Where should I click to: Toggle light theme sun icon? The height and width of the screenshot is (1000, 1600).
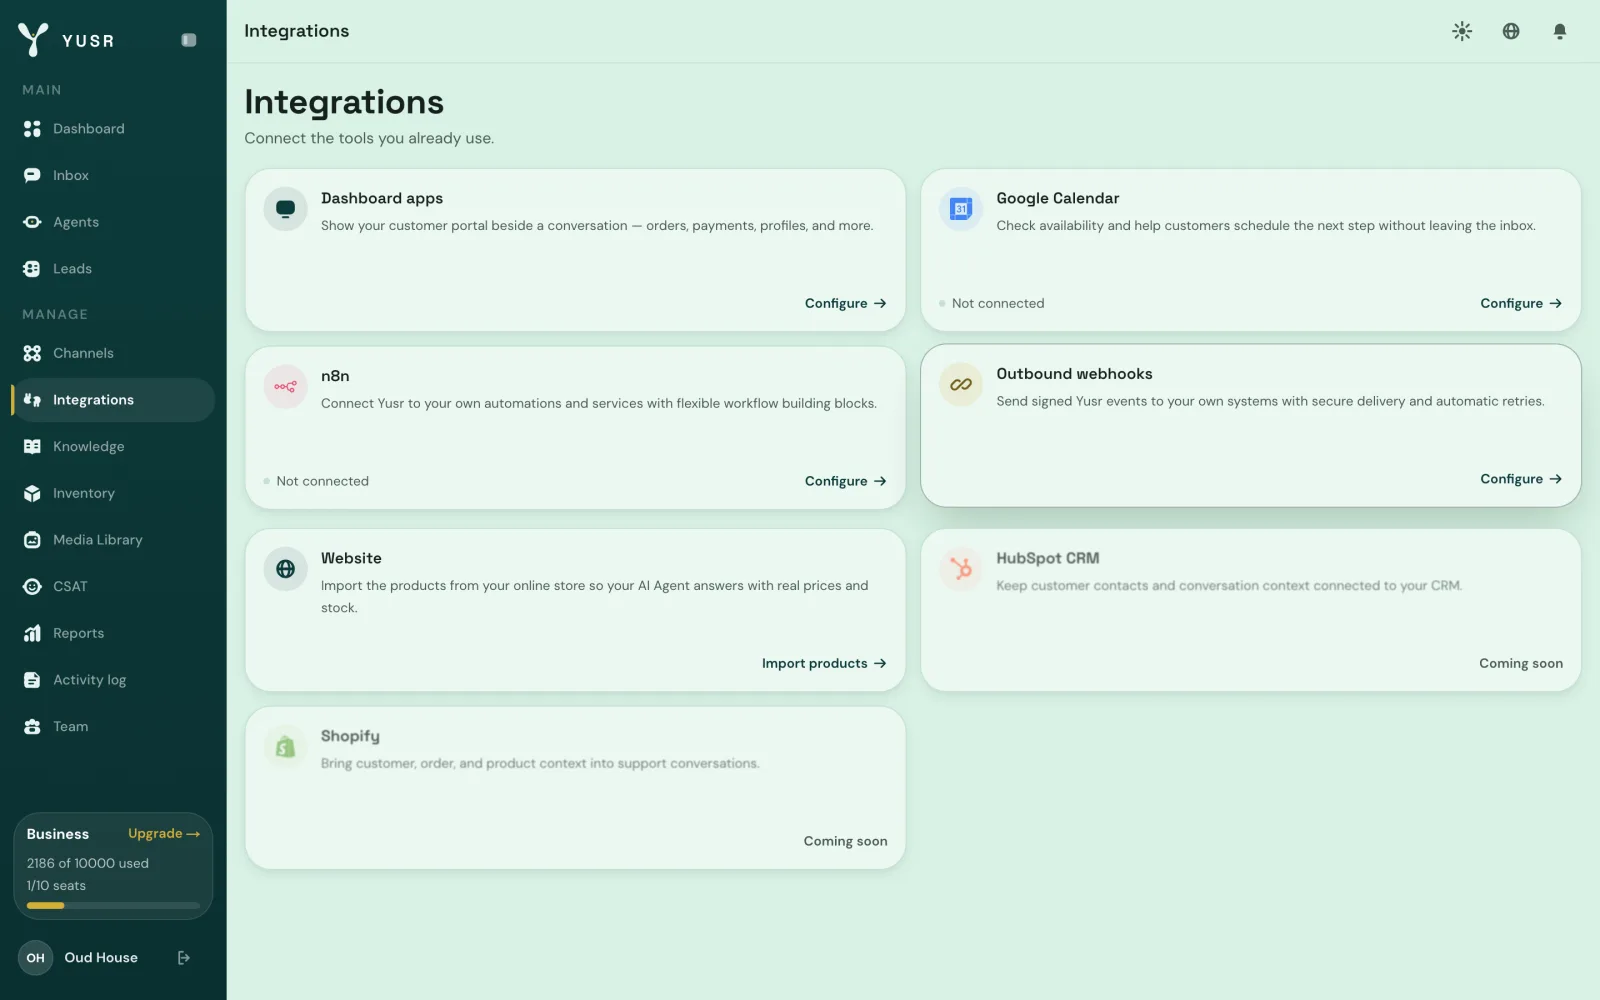pos(1462,31)
